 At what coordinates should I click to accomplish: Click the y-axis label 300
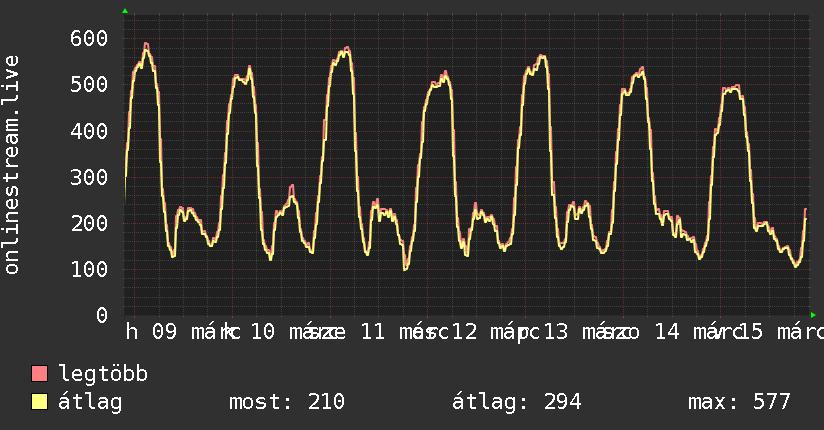click(89, 177)
